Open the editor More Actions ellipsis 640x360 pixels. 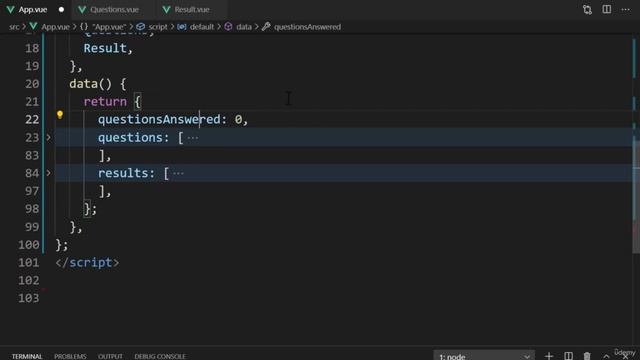click(x=625, y=9)
